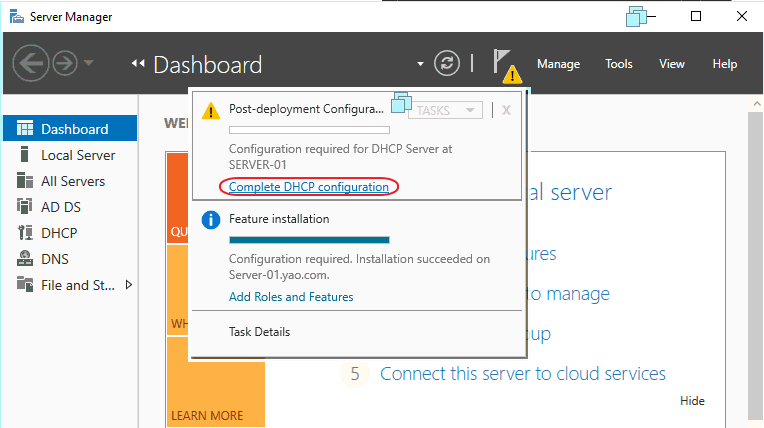Image resolution: width=764 pixels, height=428 pixels.
Task: Click Connect this server to cloud services
Action: pos(522,374)
